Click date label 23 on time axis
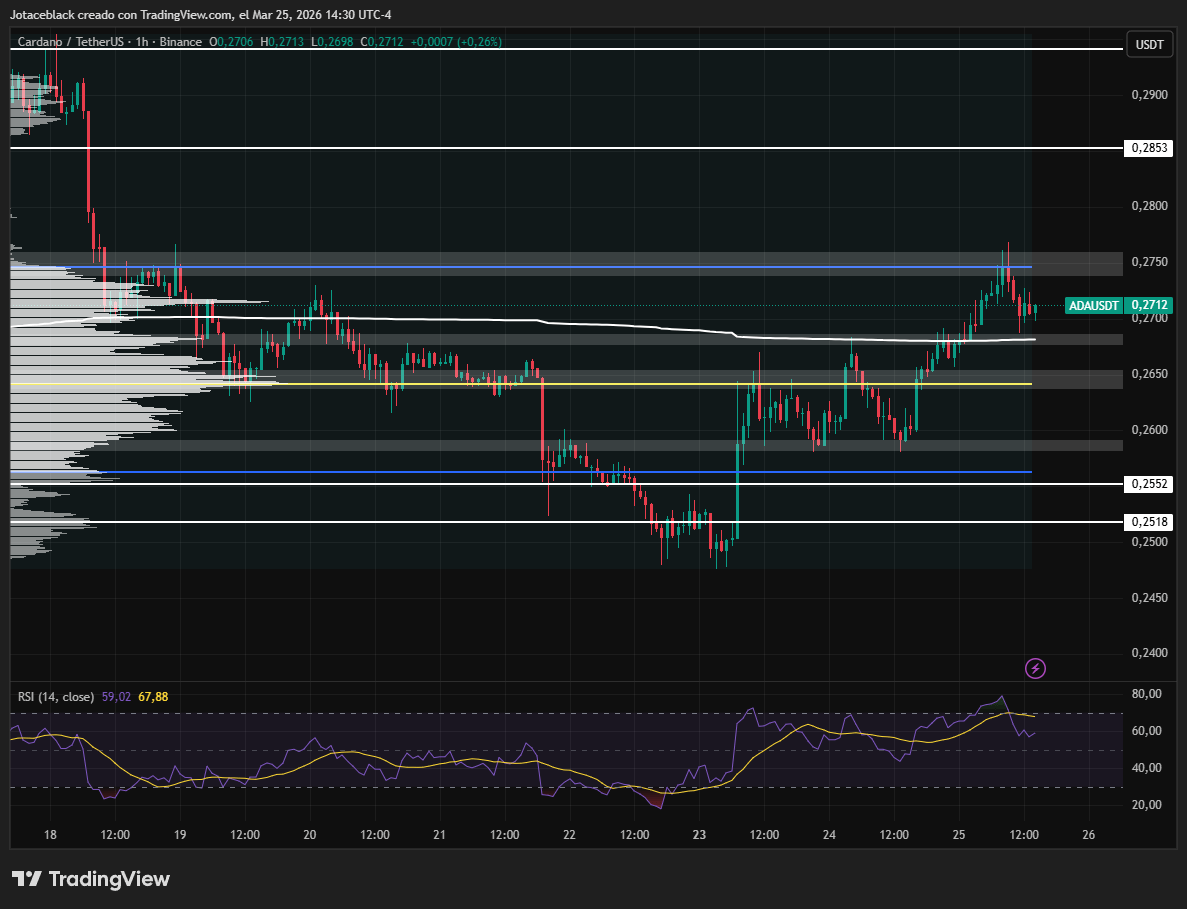Screen dimensions: 1187x909 (x=699, y=834)
